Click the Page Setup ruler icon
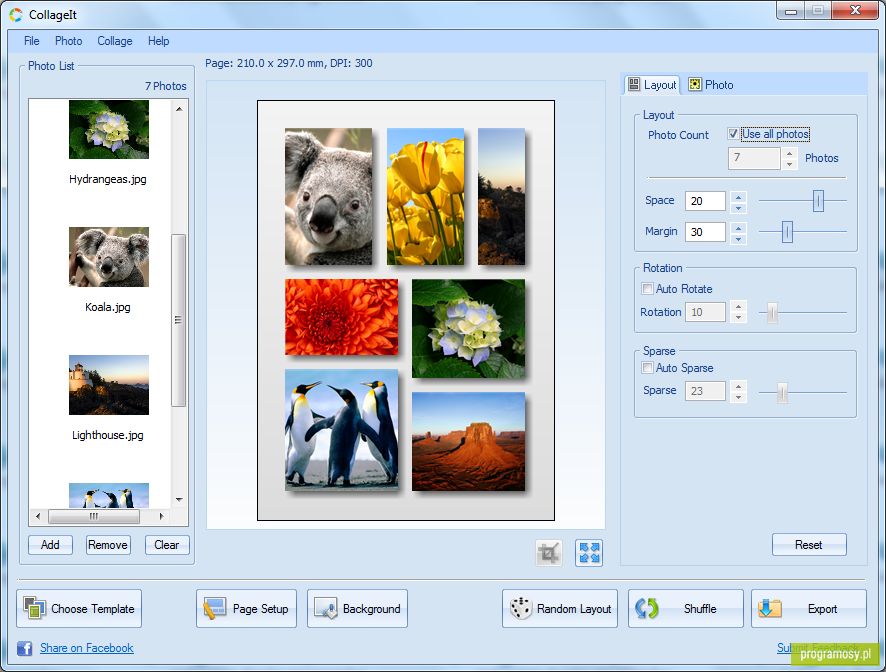 click(215, 609)
